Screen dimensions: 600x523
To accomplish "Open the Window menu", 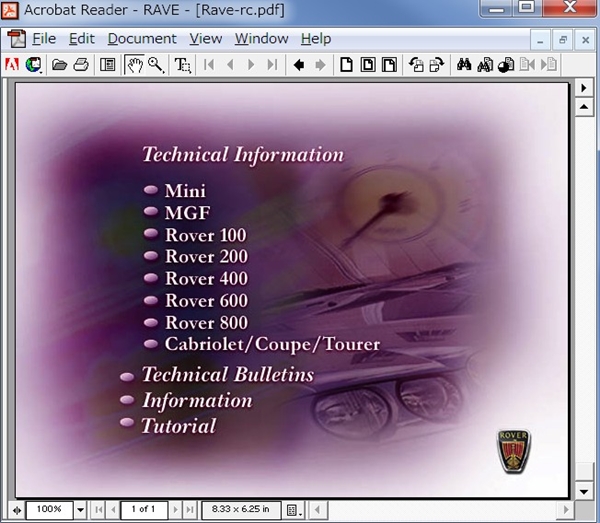I will 261,39.
